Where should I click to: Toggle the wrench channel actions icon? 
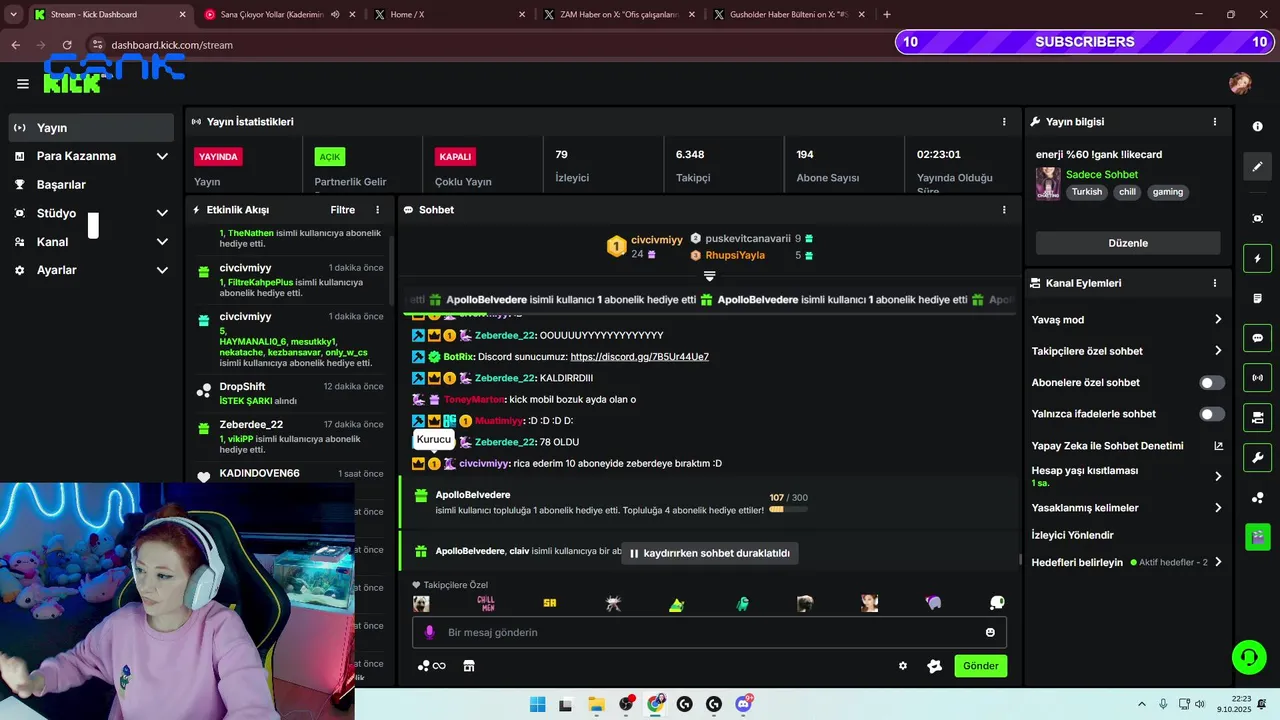click(1258, 458)
